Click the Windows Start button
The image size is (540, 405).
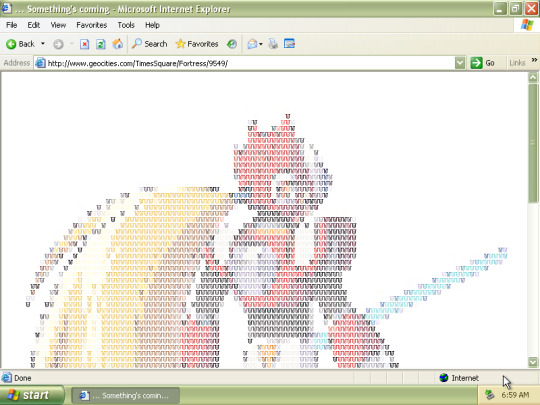coord(32,395)
